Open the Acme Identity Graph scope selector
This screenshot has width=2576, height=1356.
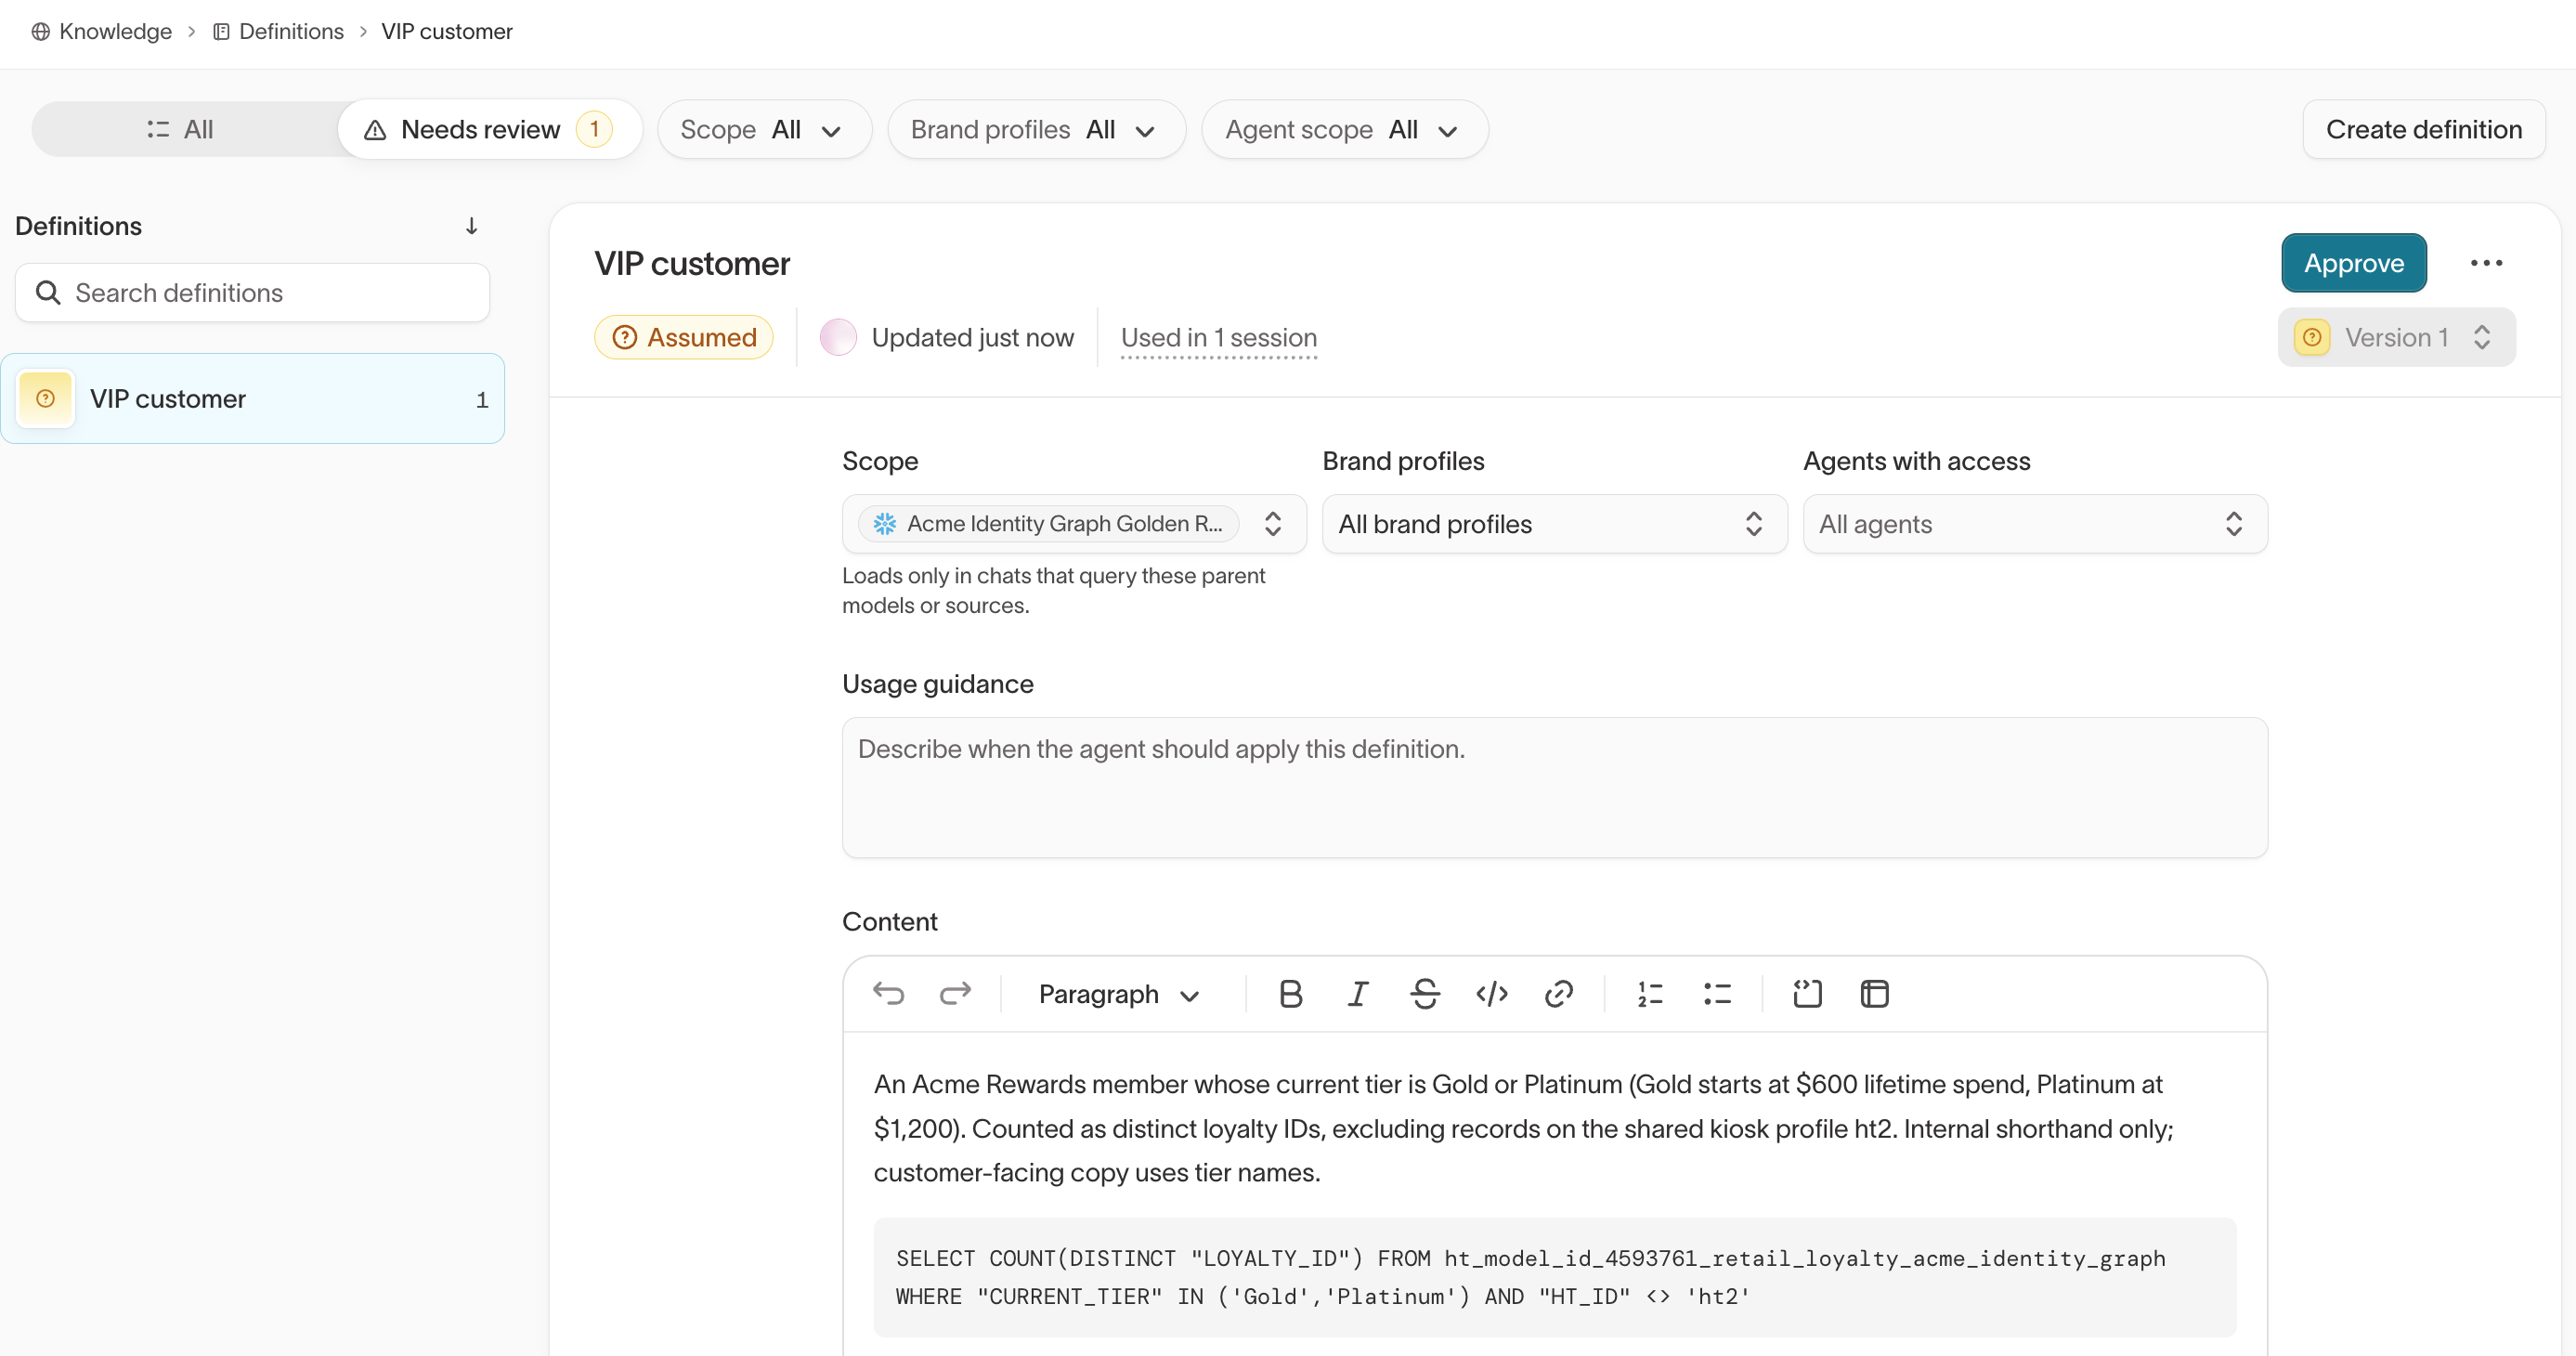point(1074,524)
